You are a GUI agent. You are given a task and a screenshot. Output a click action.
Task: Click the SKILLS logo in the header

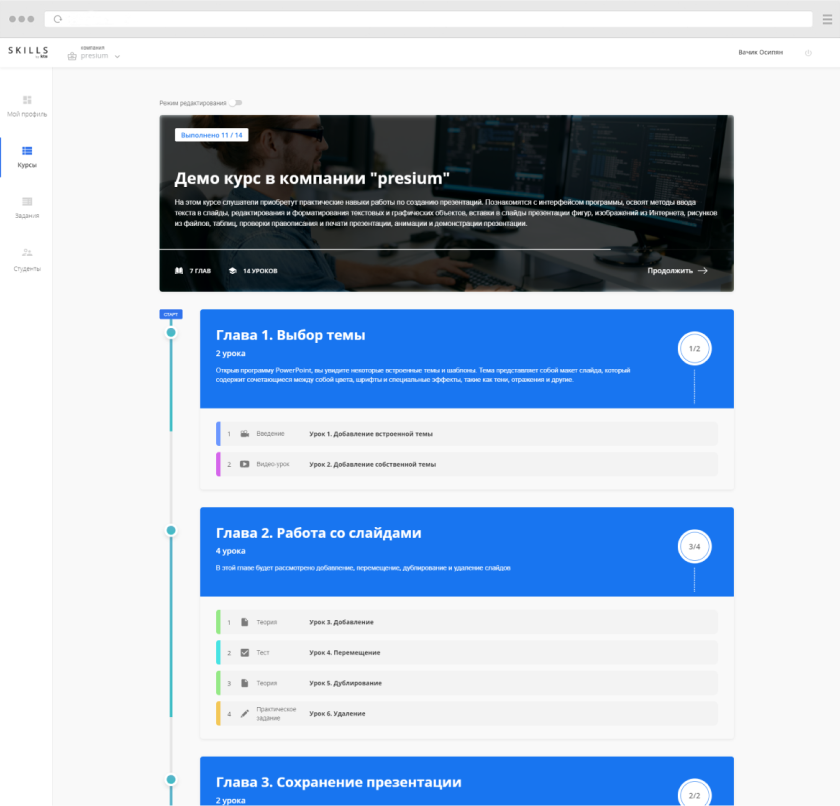(28, 51)
